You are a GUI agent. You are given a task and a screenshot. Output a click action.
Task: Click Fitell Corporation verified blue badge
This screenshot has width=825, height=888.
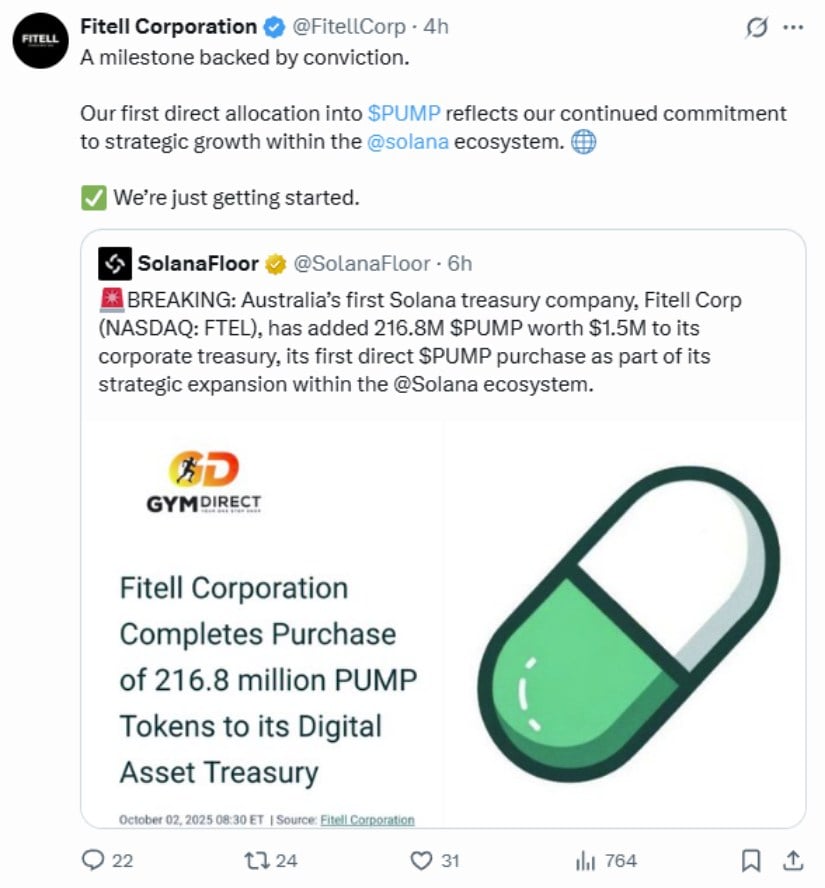[274, 27]
